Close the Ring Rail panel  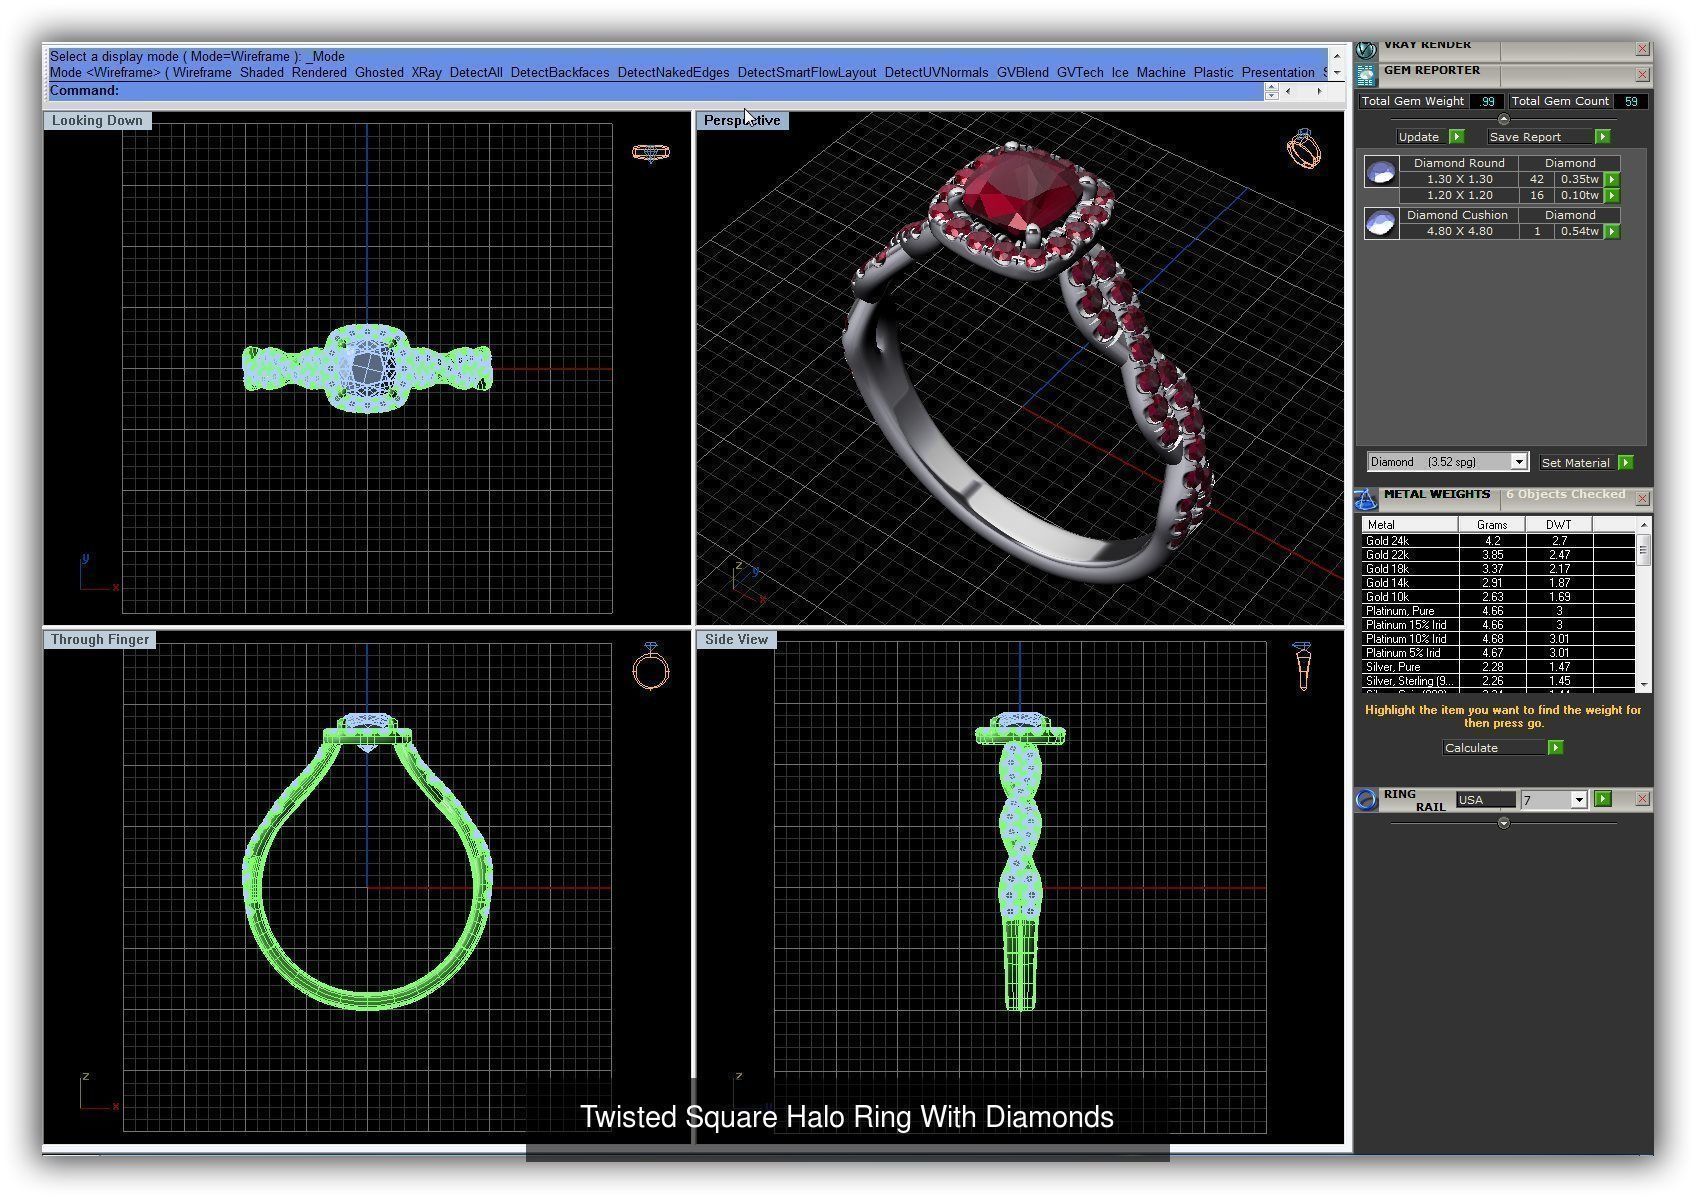[1642, 799]
